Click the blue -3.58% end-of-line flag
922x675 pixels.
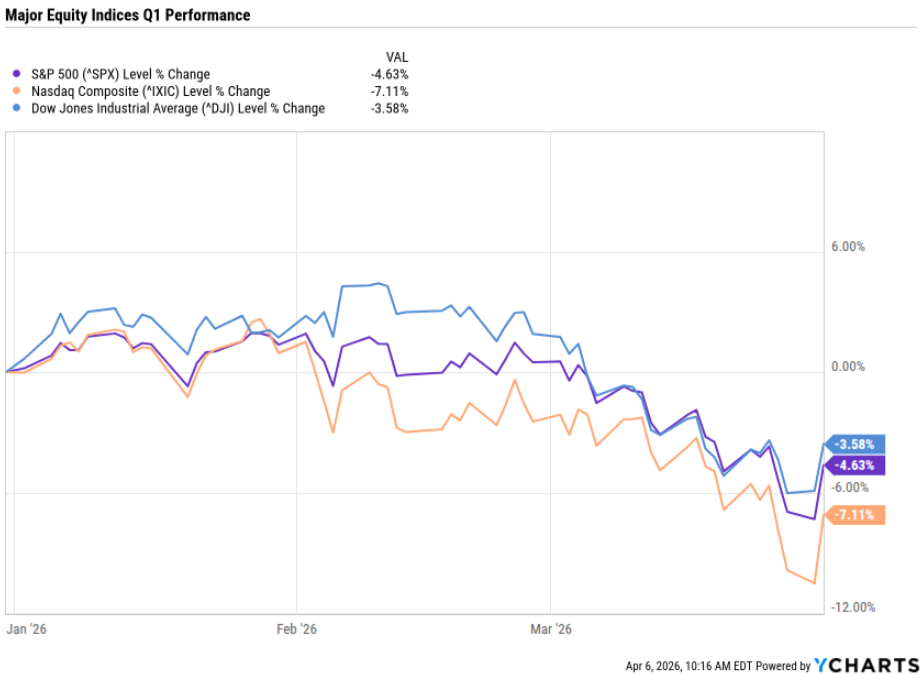(x=857, y=444)
